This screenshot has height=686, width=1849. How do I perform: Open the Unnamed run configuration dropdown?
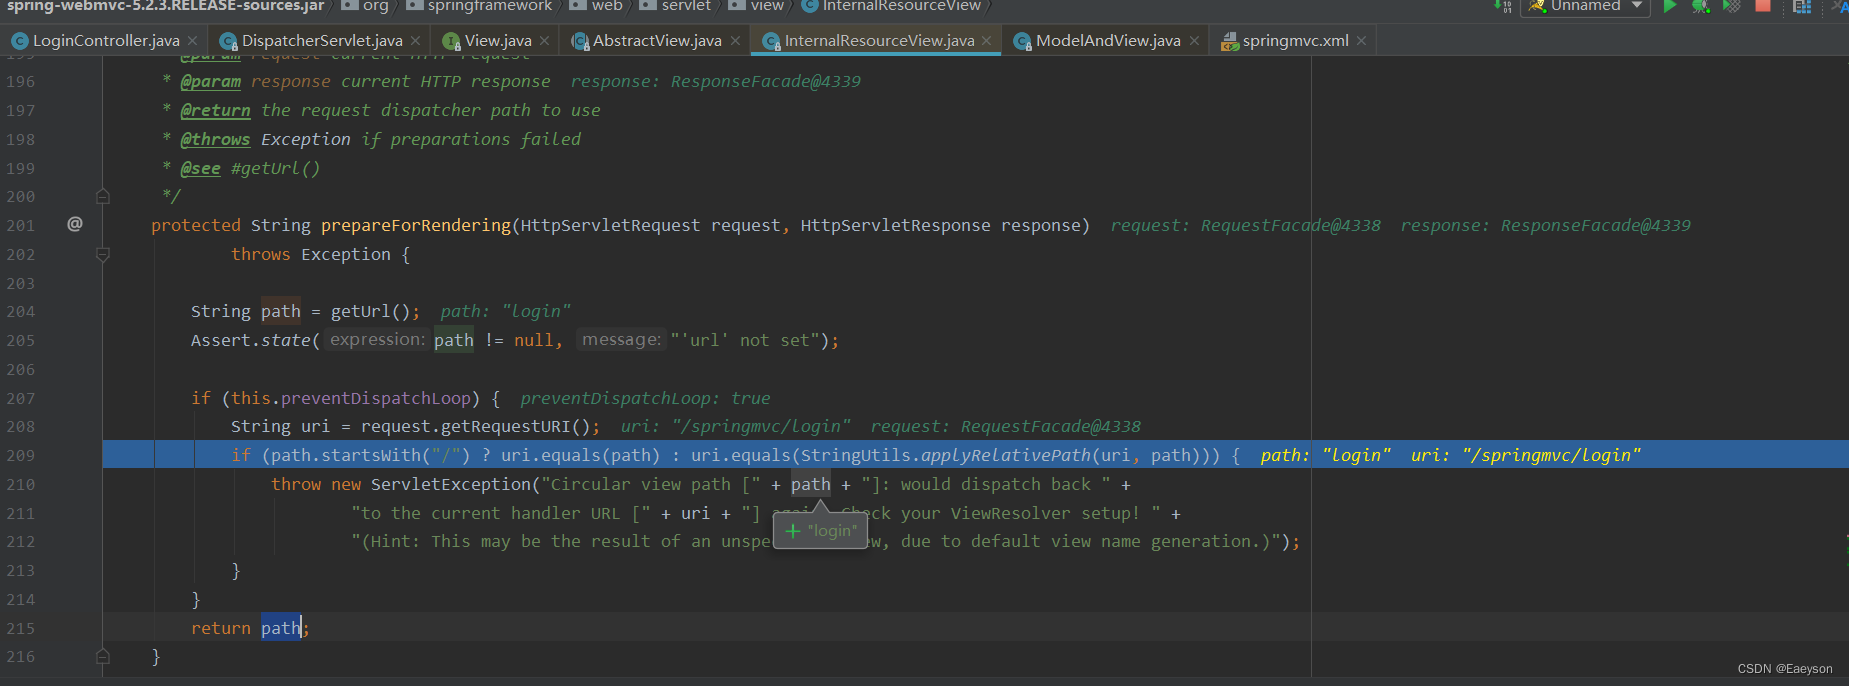[x=1586, y=6]
